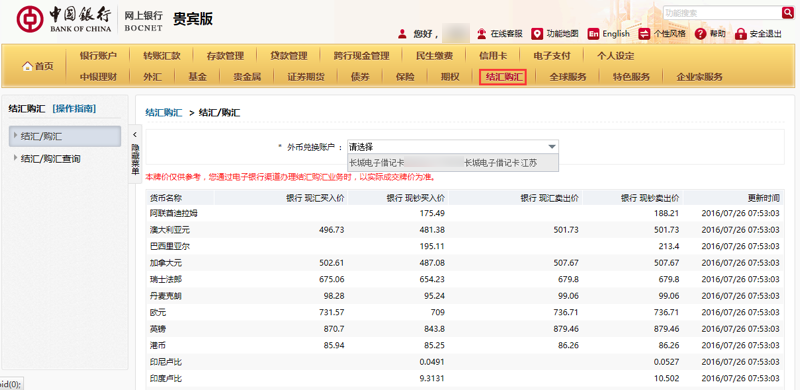Screen dimensions: 800x390
Task: Click 安全退出 secure logout
Action: [758, 34]
